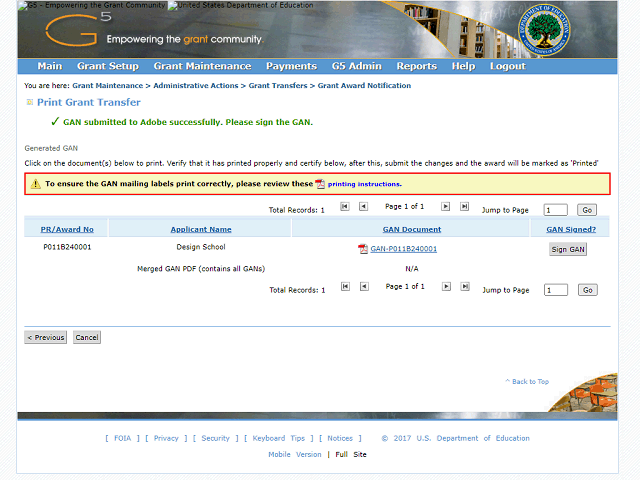640x480 pixels.
Task: Follow the Back to Top link
Action: (528, 381)
